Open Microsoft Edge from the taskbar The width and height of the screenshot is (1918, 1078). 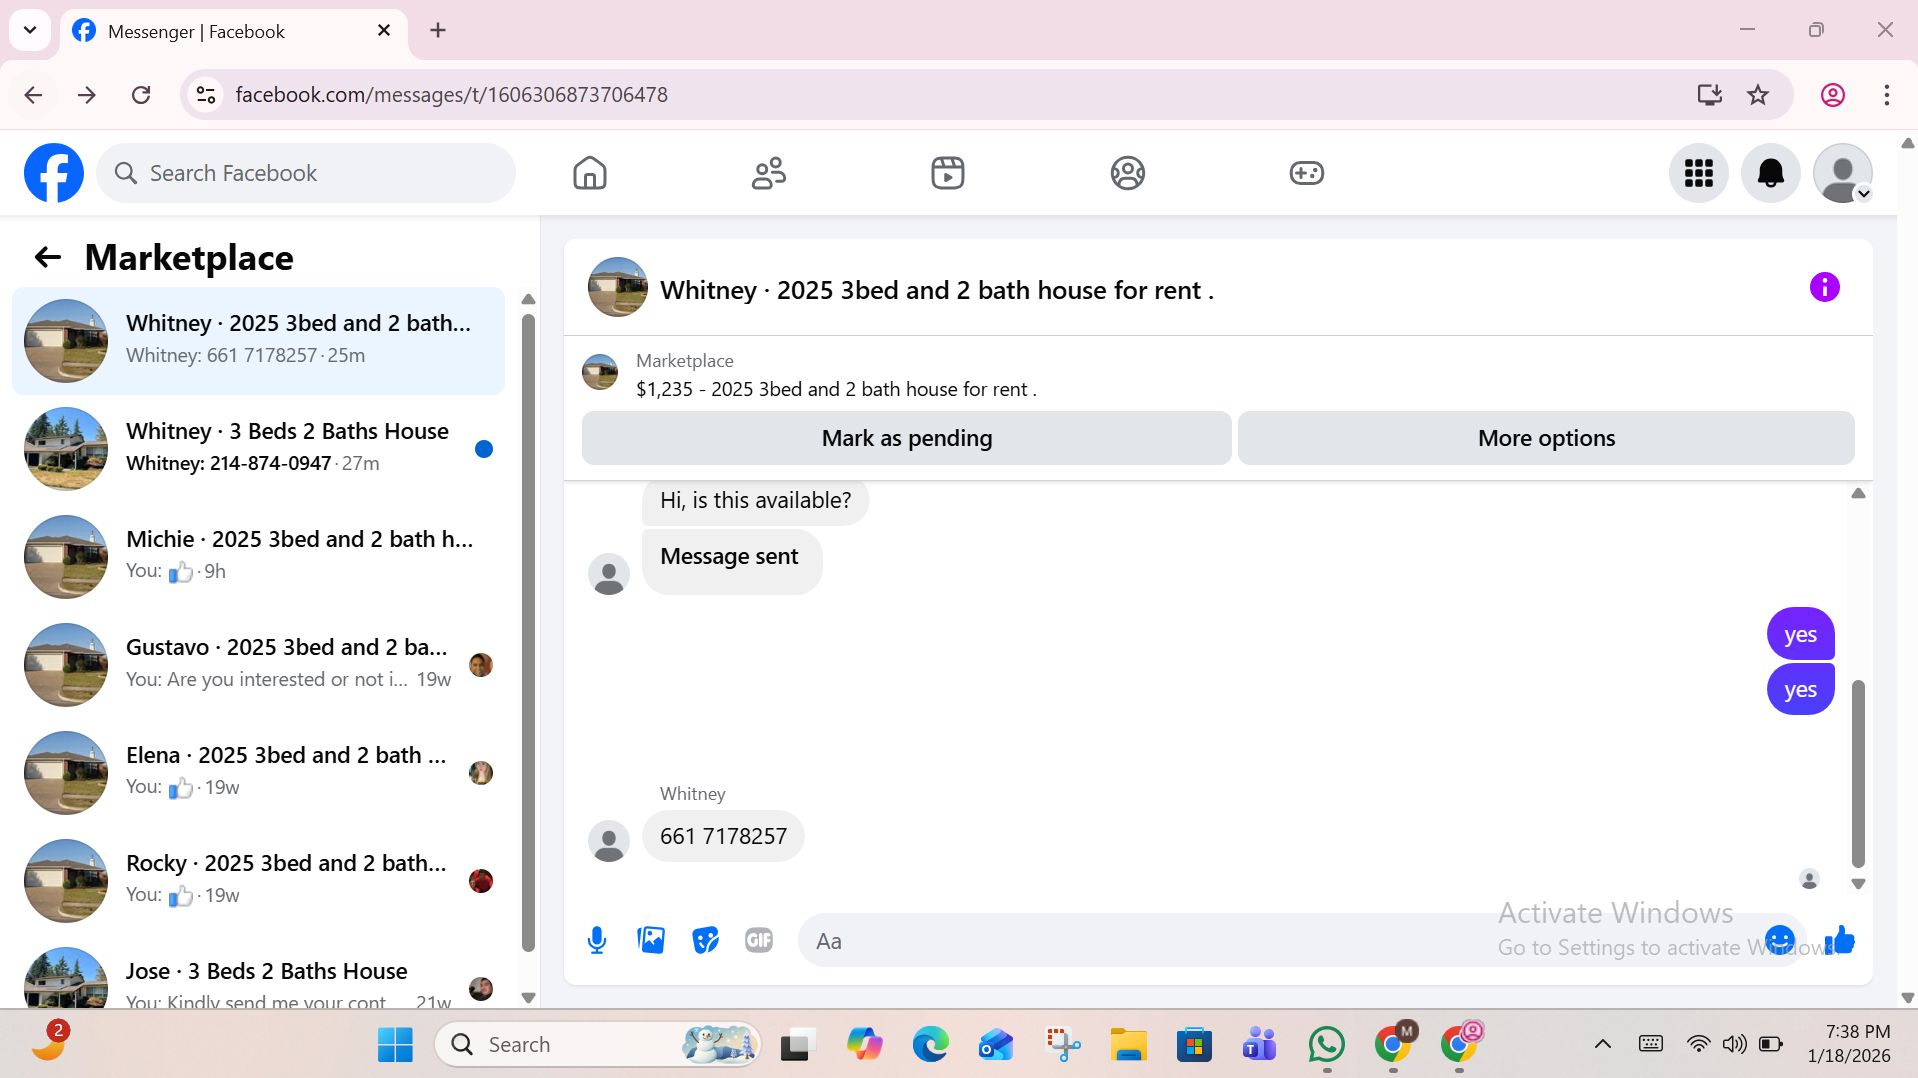[x=930, y=1044]
